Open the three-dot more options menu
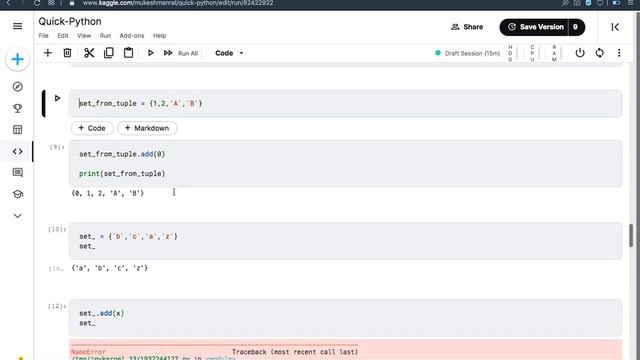Screen dimensions: 640x360 click(619, 53)
